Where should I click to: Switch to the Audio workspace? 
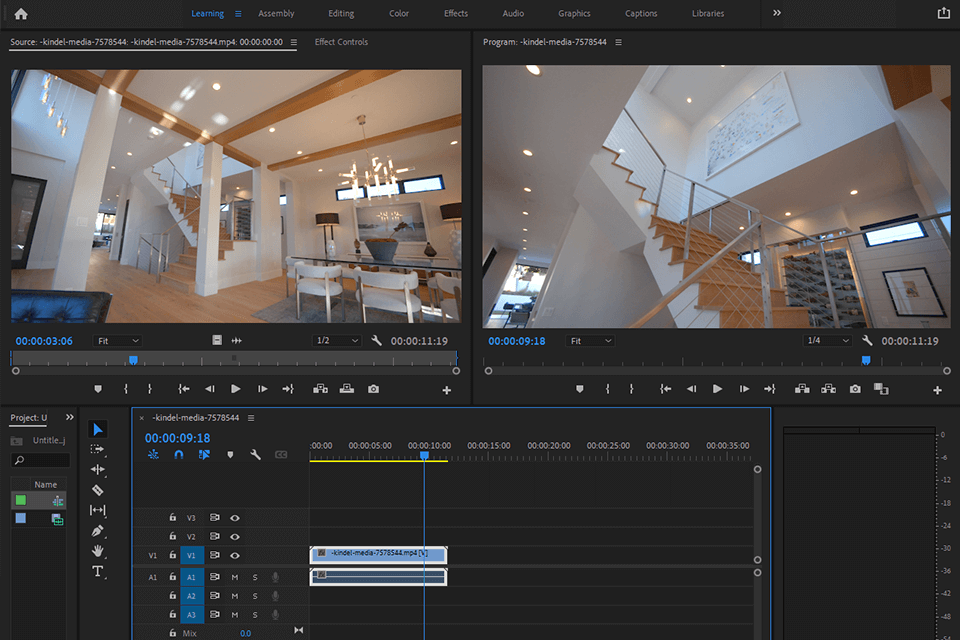(x=513, y=13)
